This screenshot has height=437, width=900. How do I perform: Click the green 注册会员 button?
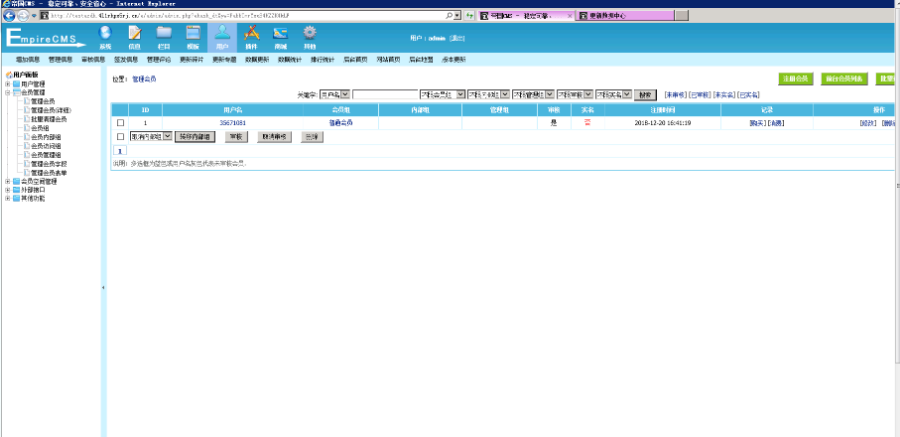796,79
